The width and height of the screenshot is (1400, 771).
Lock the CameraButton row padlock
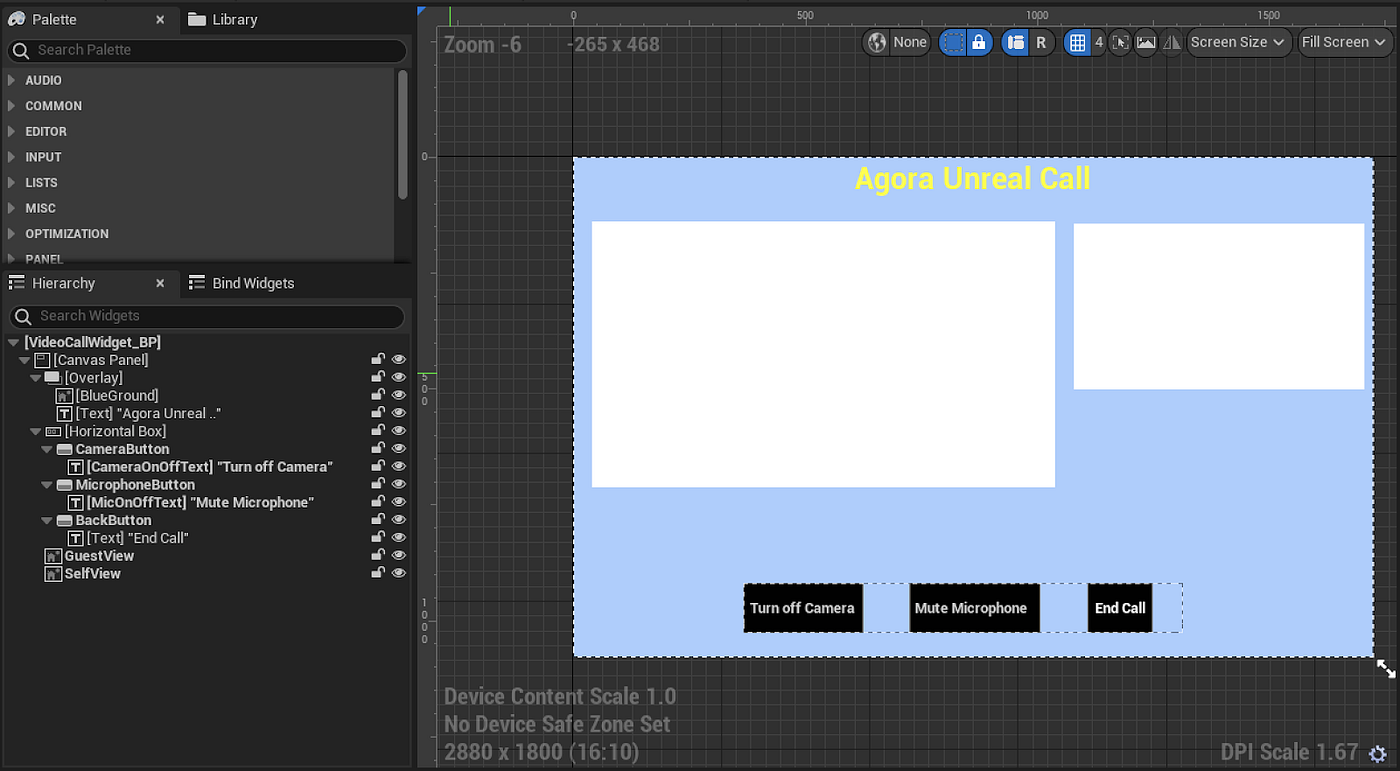378,449
